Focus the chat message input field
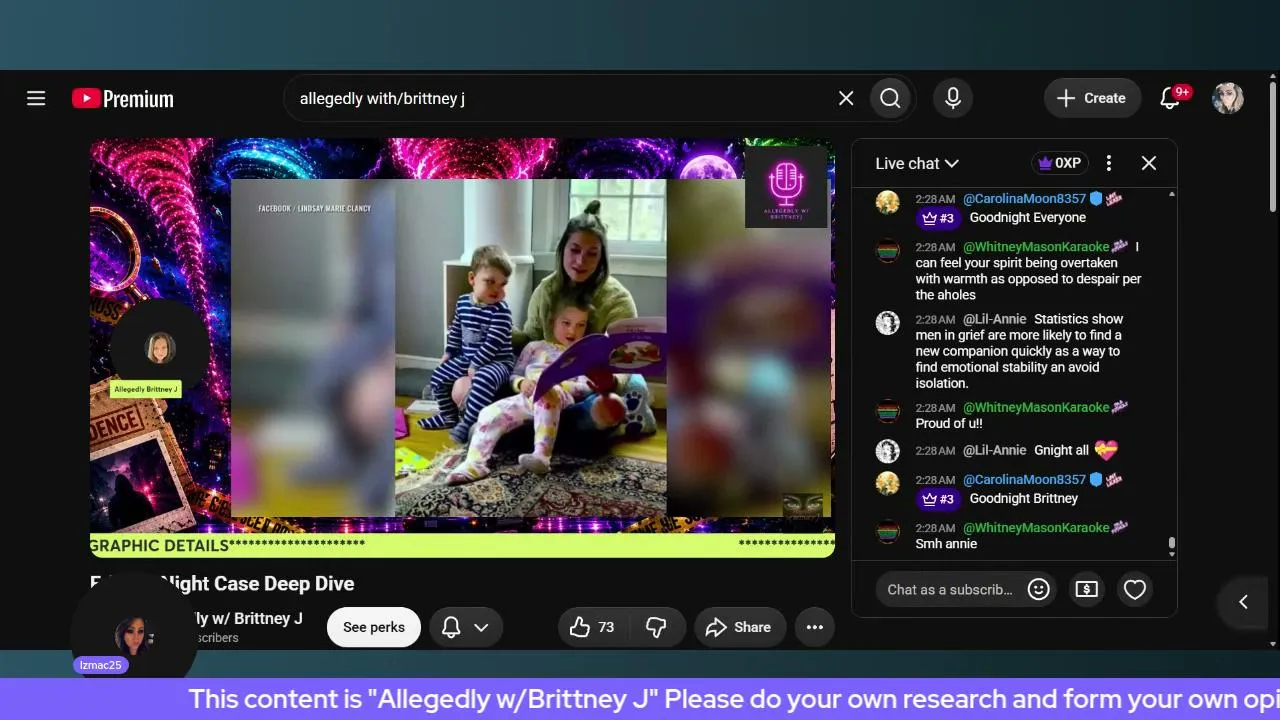 tap(950, 589)
